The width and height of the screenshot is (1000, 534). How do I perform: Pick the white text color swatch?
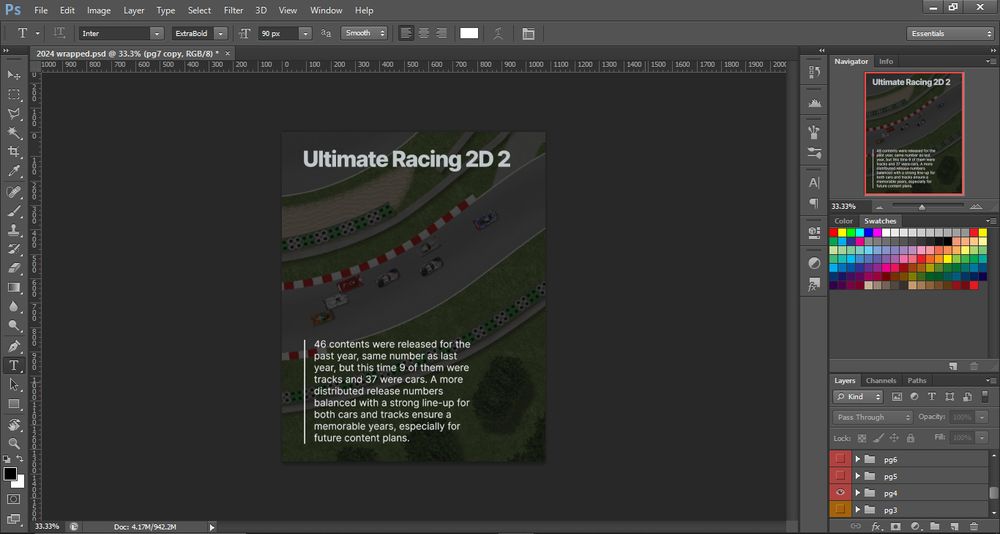[x=469, y=33]
